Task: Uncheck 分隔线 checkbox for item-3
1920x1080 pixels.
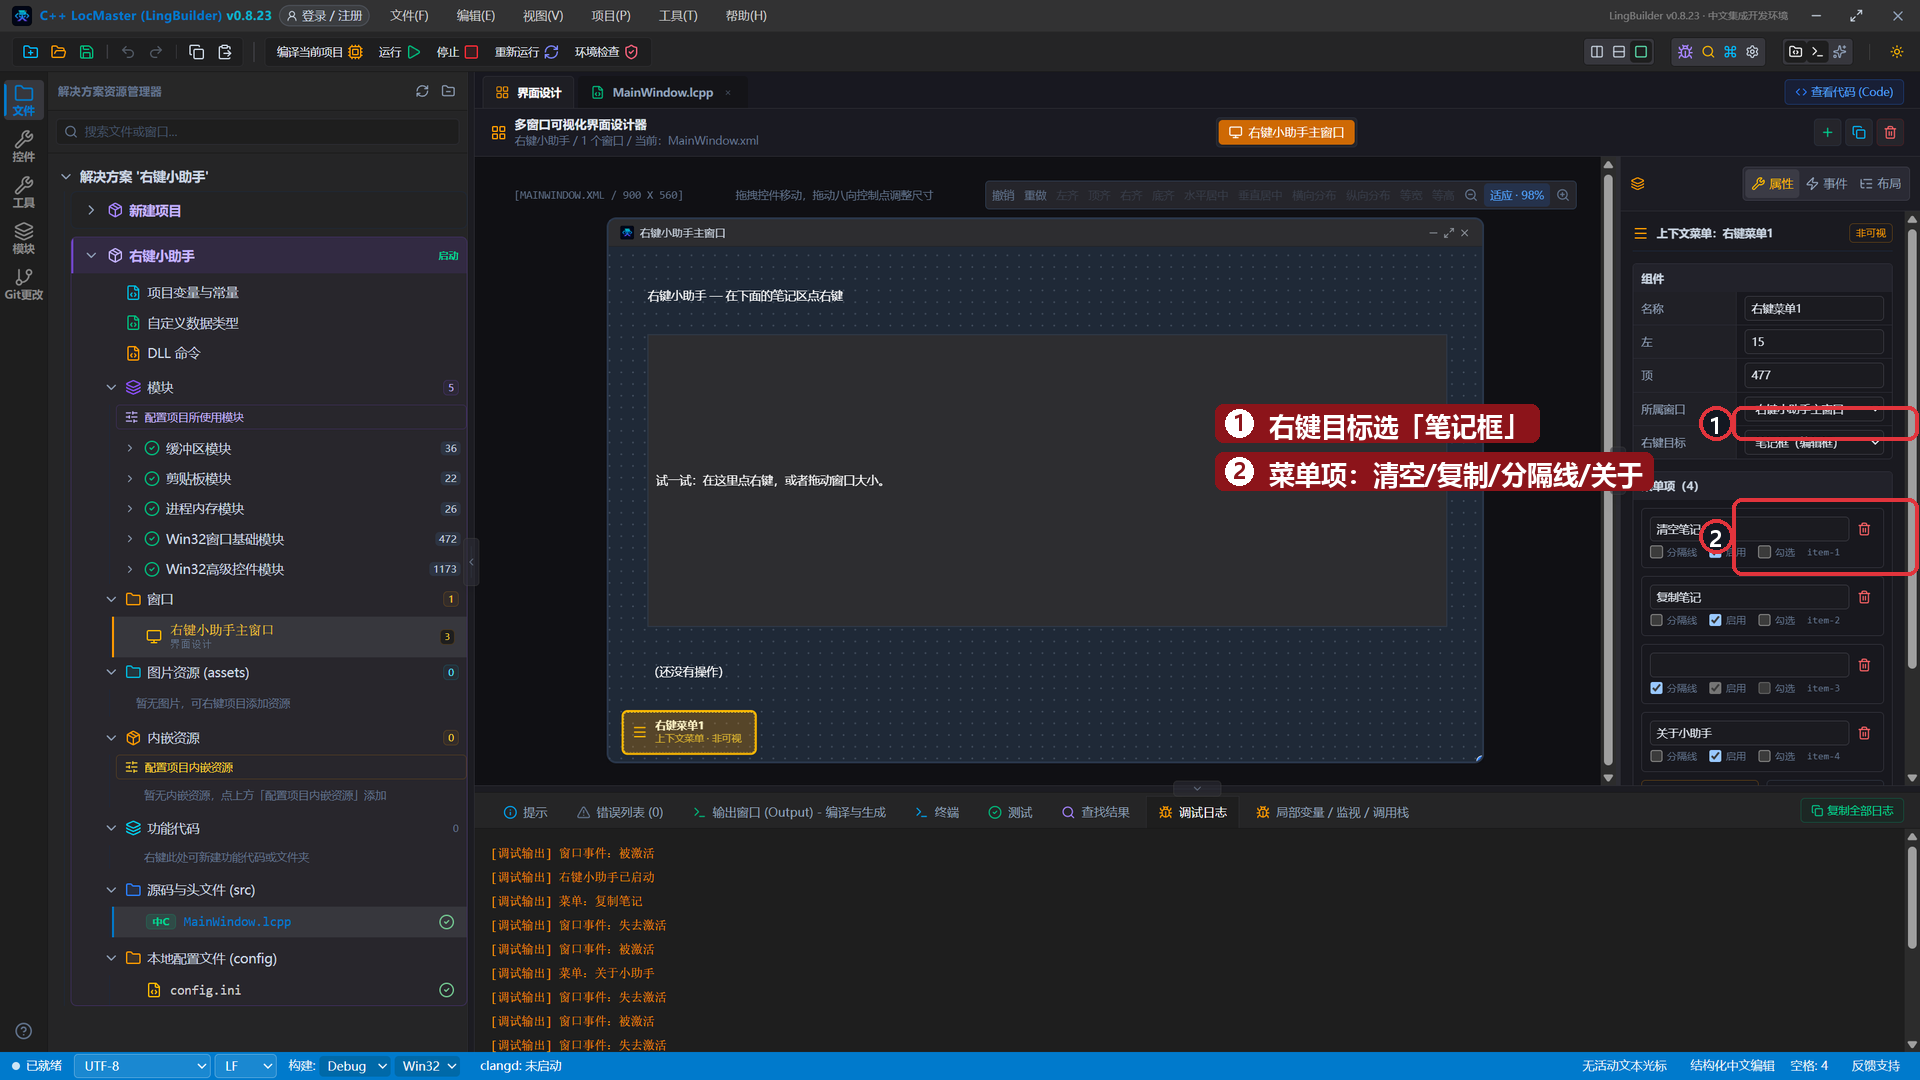Action: click(1657, 688)
